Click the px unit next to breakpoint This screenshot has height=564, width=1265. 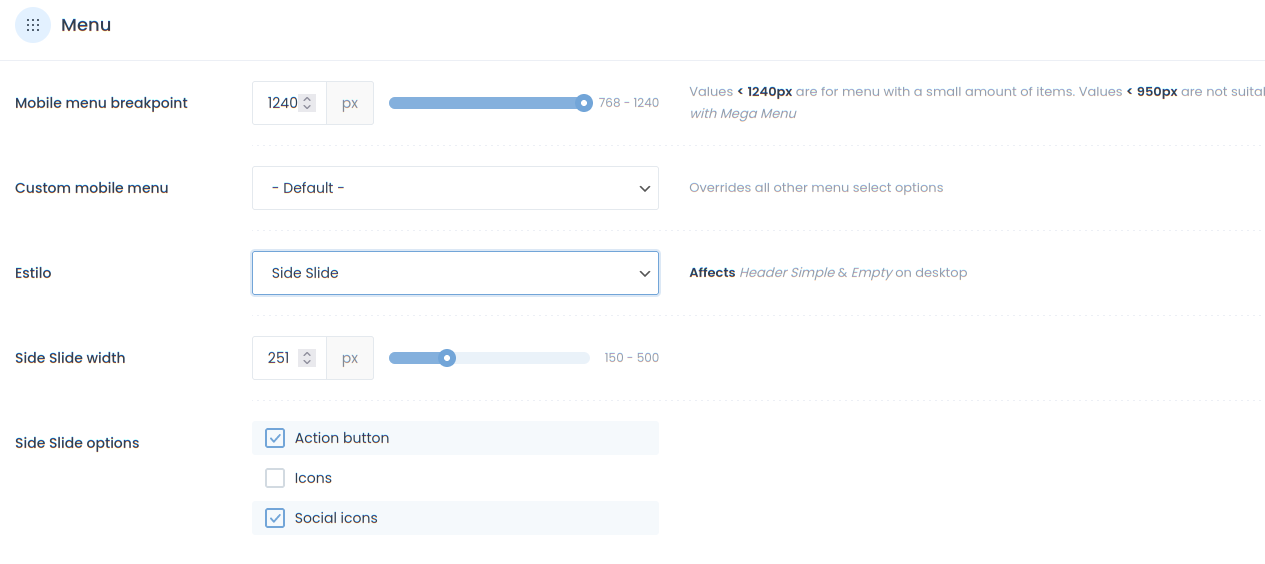[350, 103]
